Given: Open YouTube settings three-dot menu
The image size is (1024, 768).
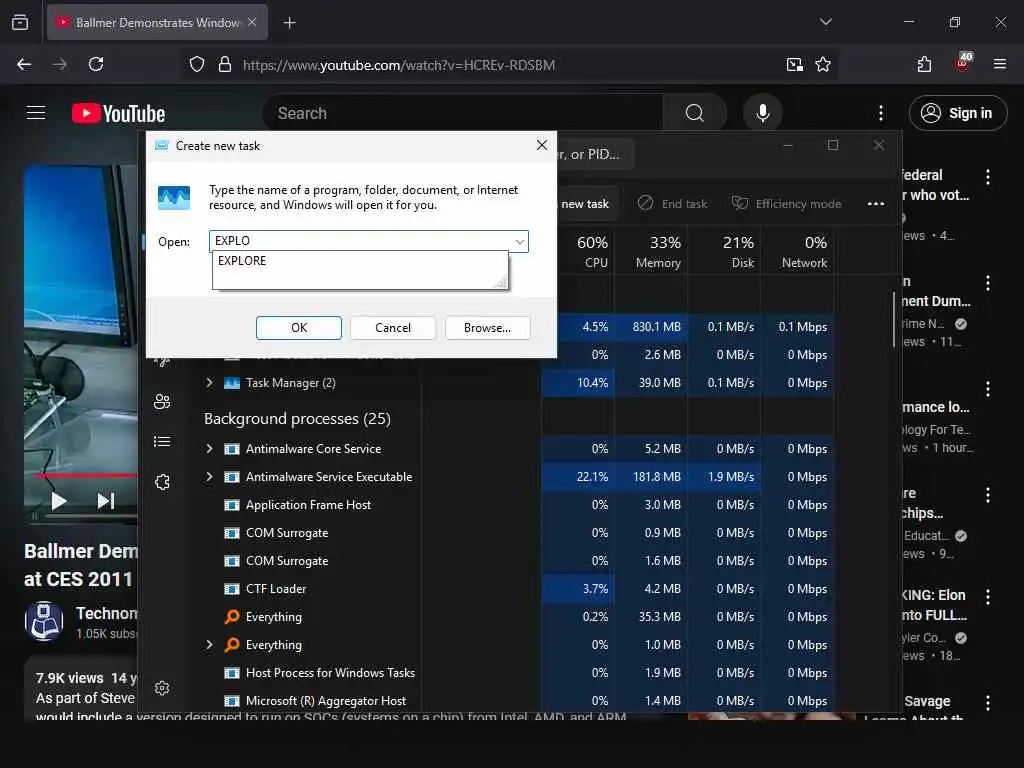Looking at the screenshot, I should [880, 113].
